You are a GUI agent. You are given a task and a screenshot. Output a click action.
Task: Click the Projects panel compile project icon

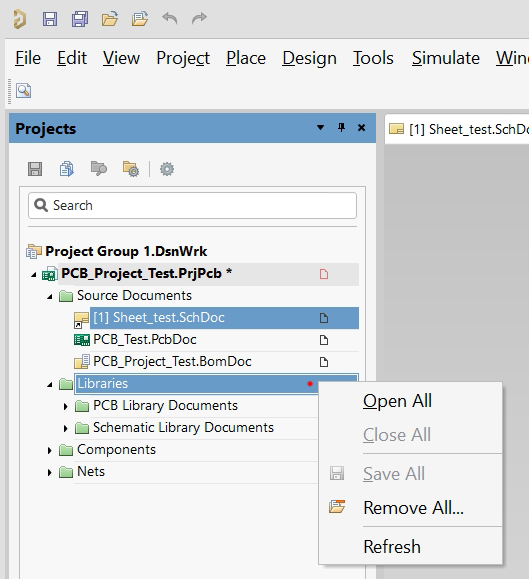(x=99, y=169)
